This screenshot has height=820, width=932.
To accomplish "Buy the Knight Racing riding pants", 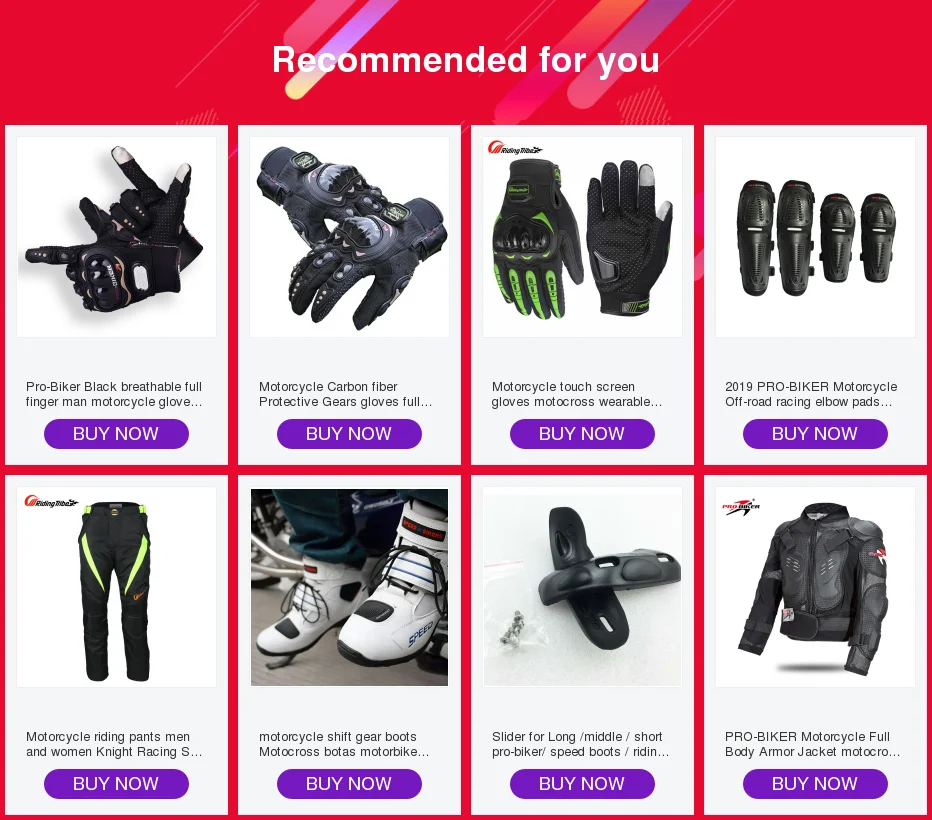I will tap(116, 784).
